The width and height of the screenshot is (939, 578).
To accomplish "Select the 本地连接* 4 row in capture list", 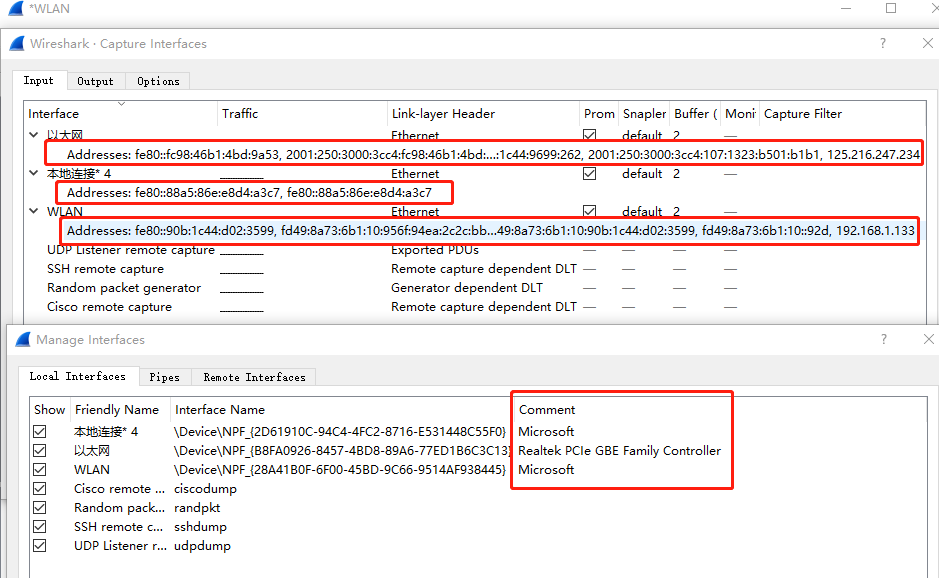I will tap(474, 174).
